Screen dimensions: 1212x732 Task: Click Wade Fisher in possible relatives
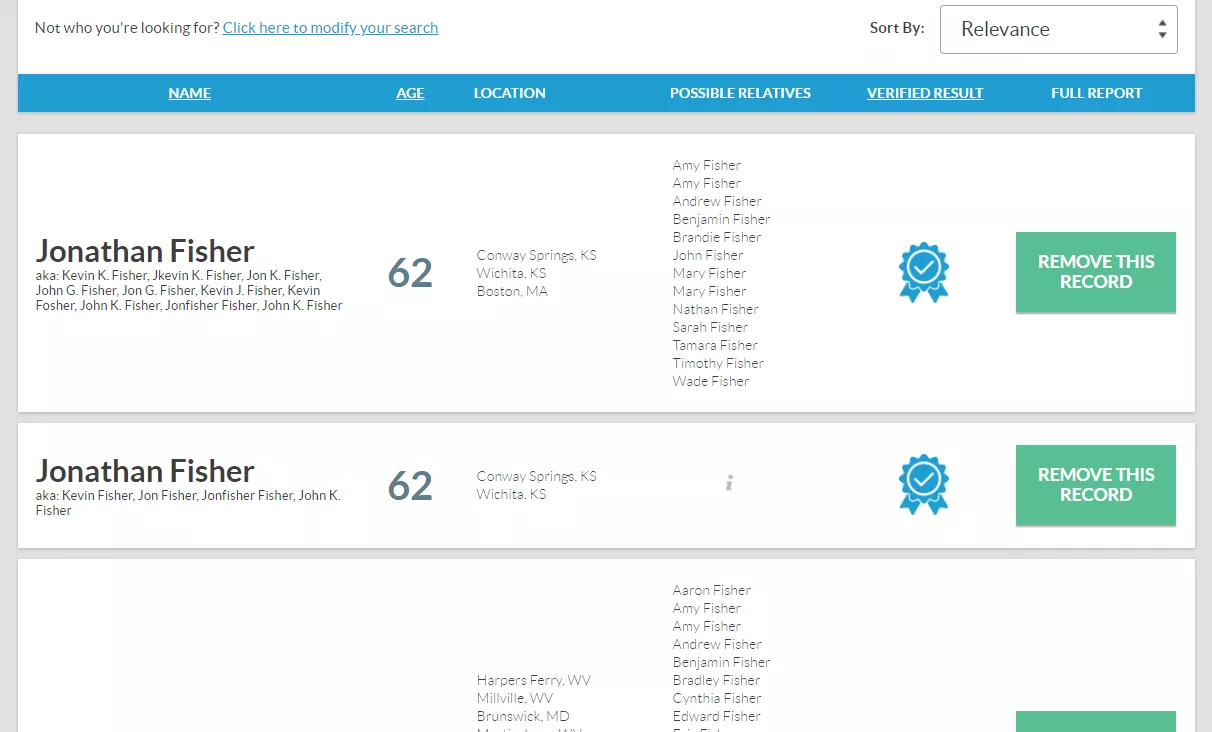[x=710, y=381]
